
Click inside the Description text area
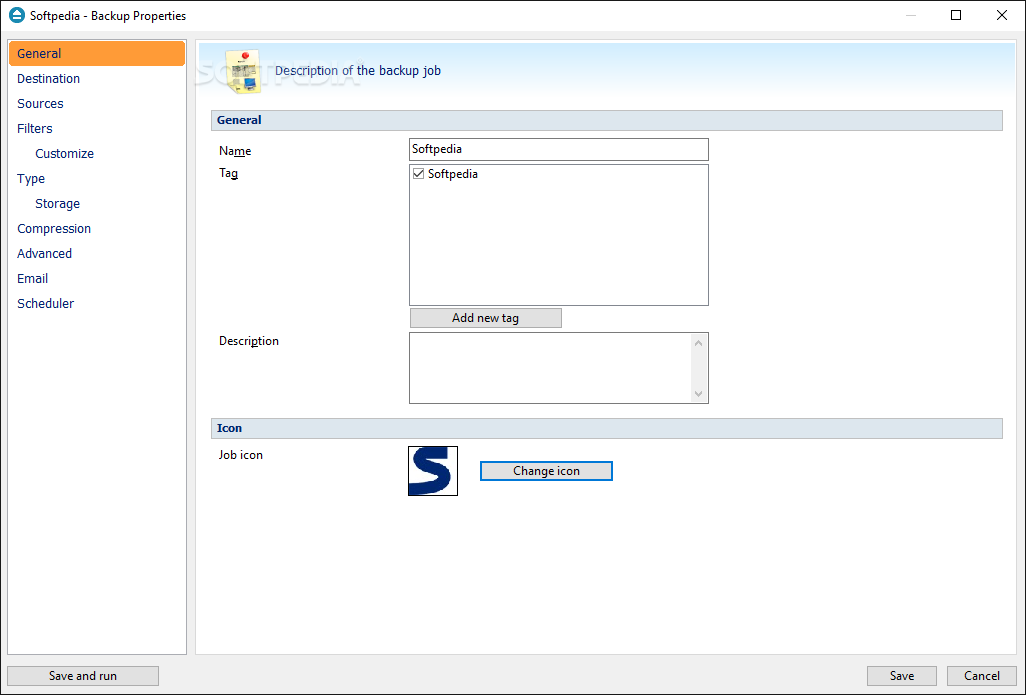tap(550, 368)
